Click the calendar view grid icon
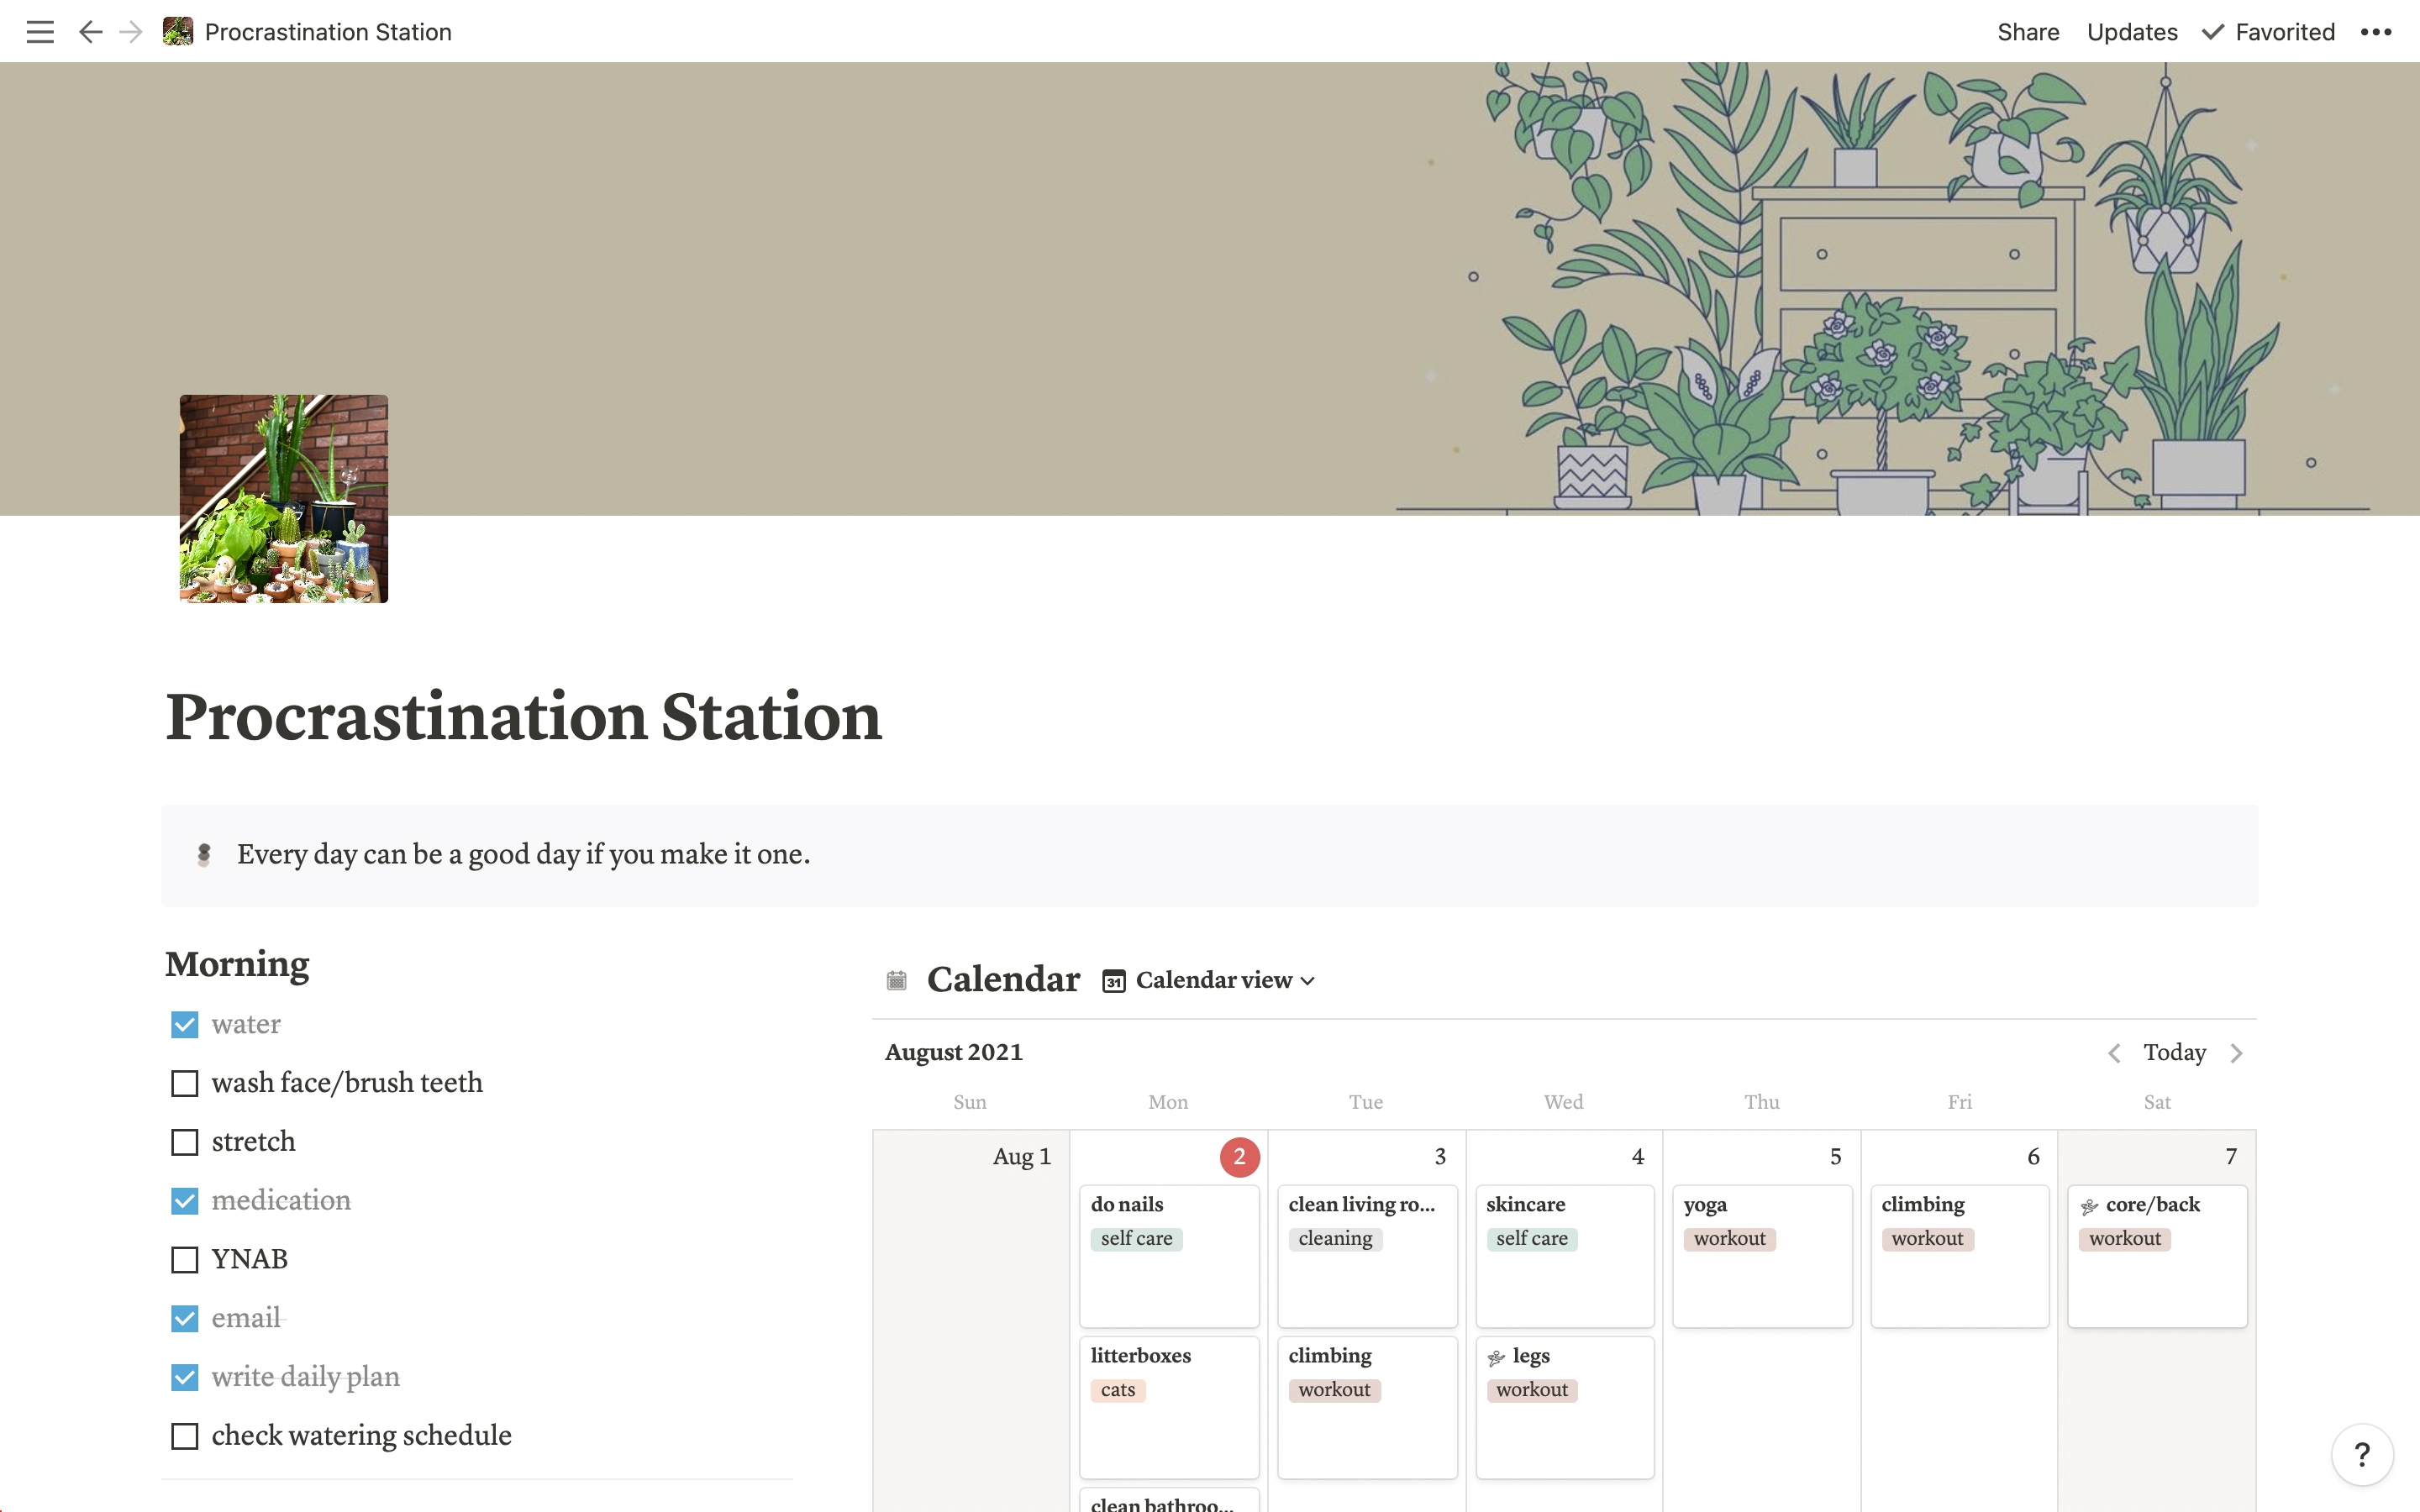2420x1512 pixels. (1114, 981)
